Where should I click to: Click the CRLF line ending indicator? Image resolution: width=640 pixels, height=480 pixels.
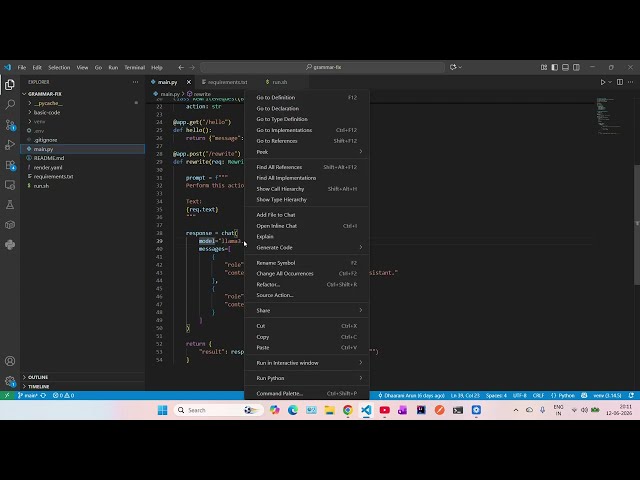pos(538,396)
